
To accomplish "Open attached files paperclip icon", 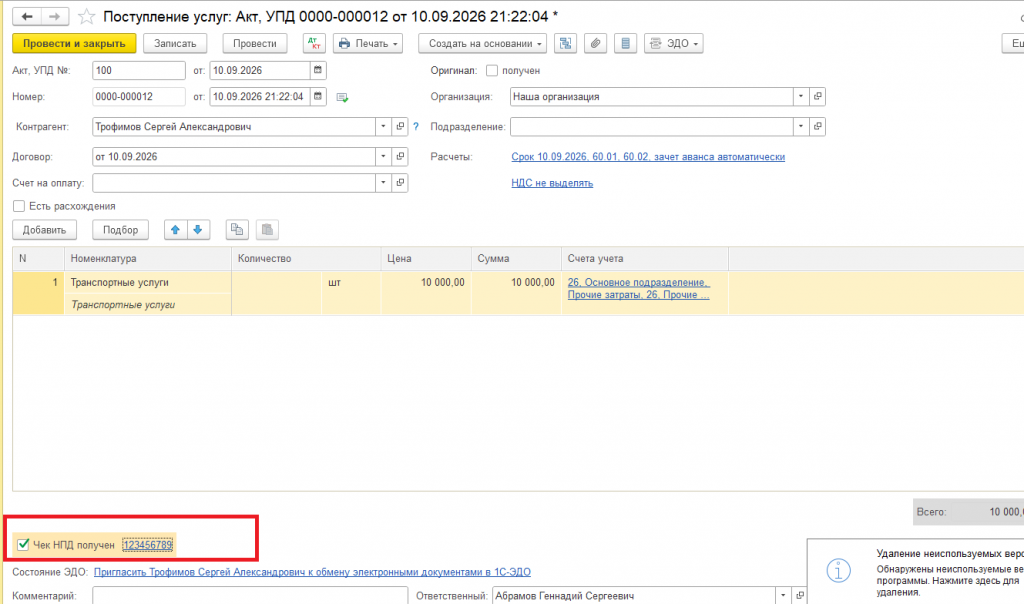I will [595, 44].
